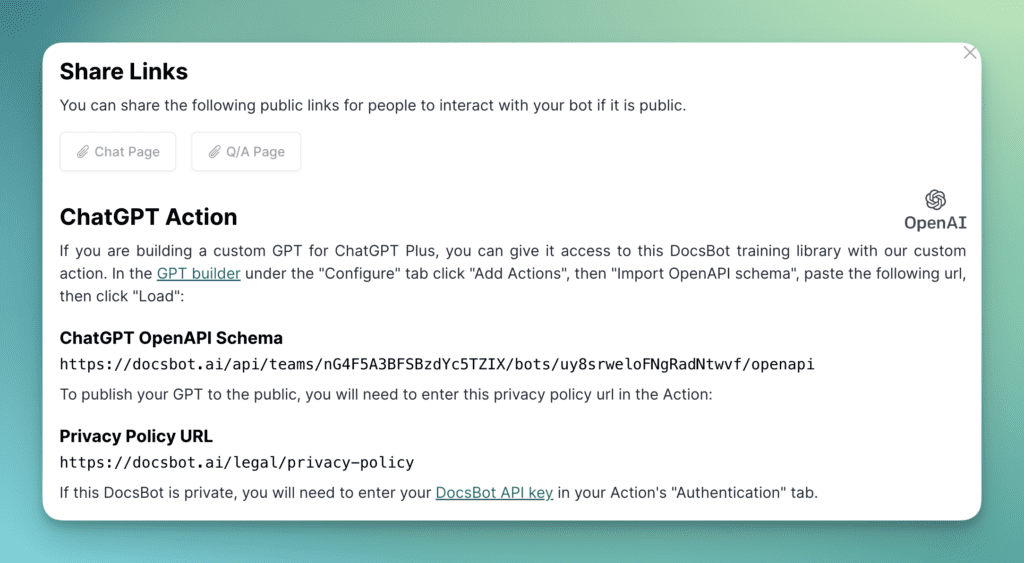The image size is (1024, 563).
Task: Click the paperclip icon on Chat Page
Action: [83, 152]
